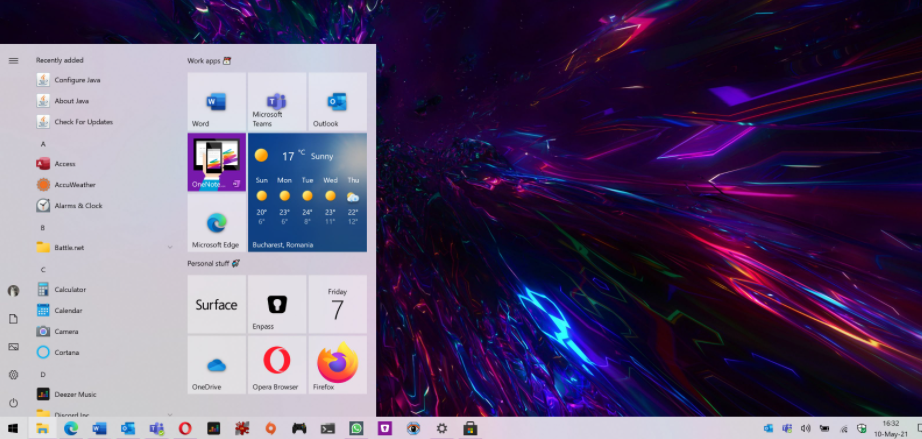Click the Recently added header
The width and height of the screenshot is (922, 439).
pos(59,60)
